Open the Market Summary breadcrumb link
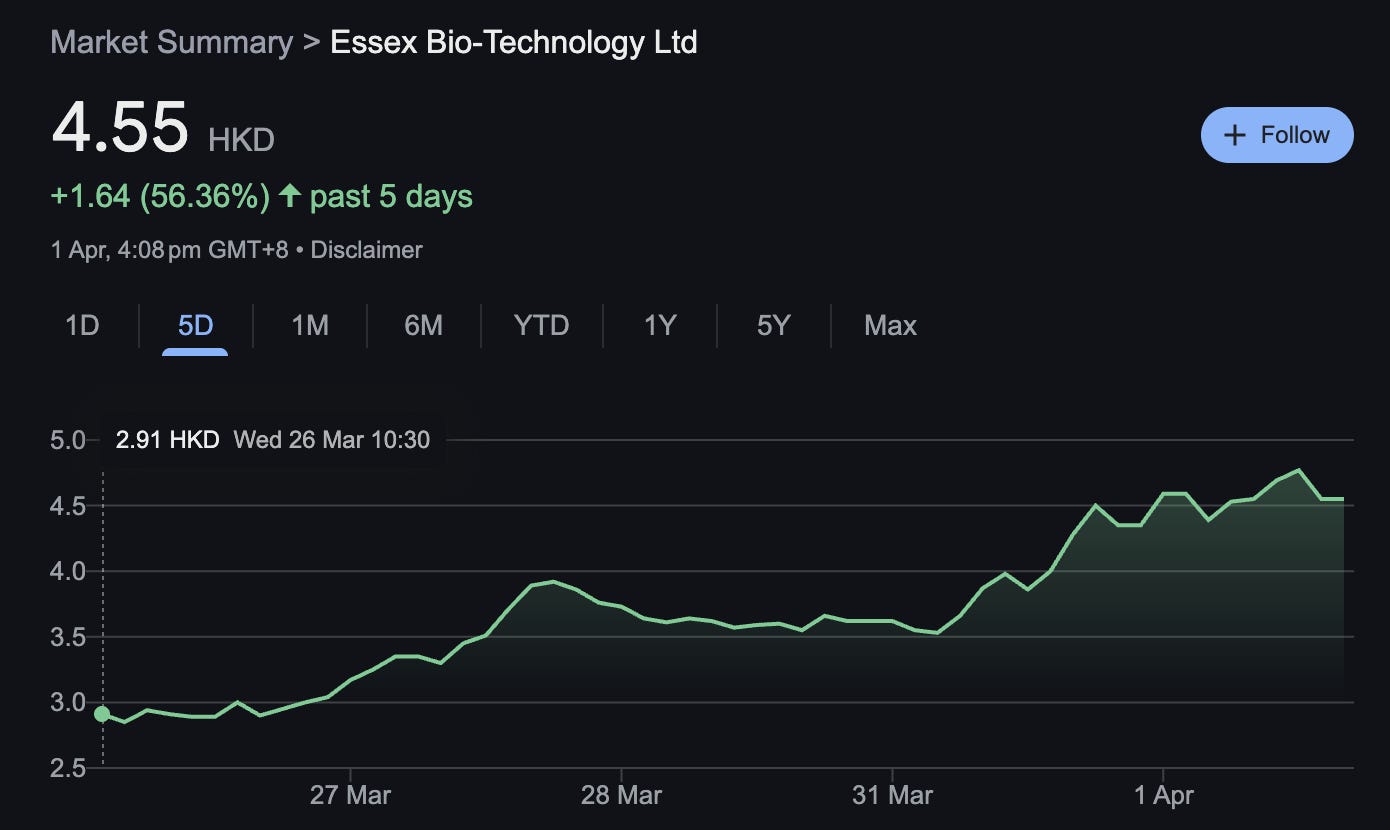 [x=171, y=43]
